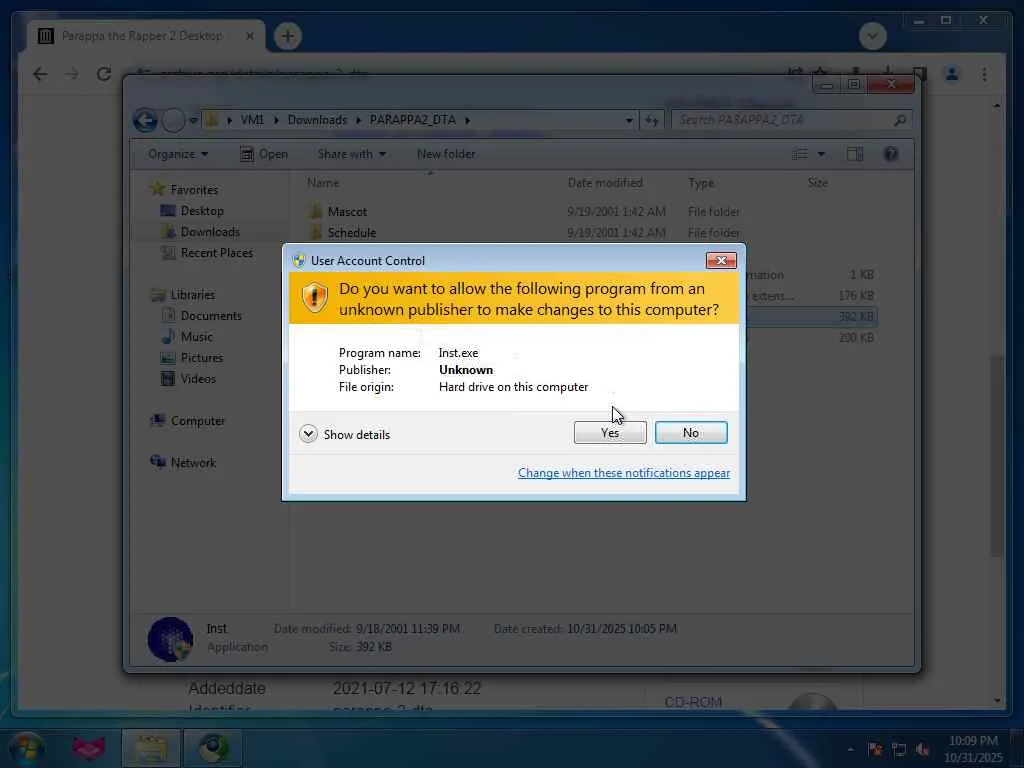Click Inst application icon in details pane

[170, 639]
